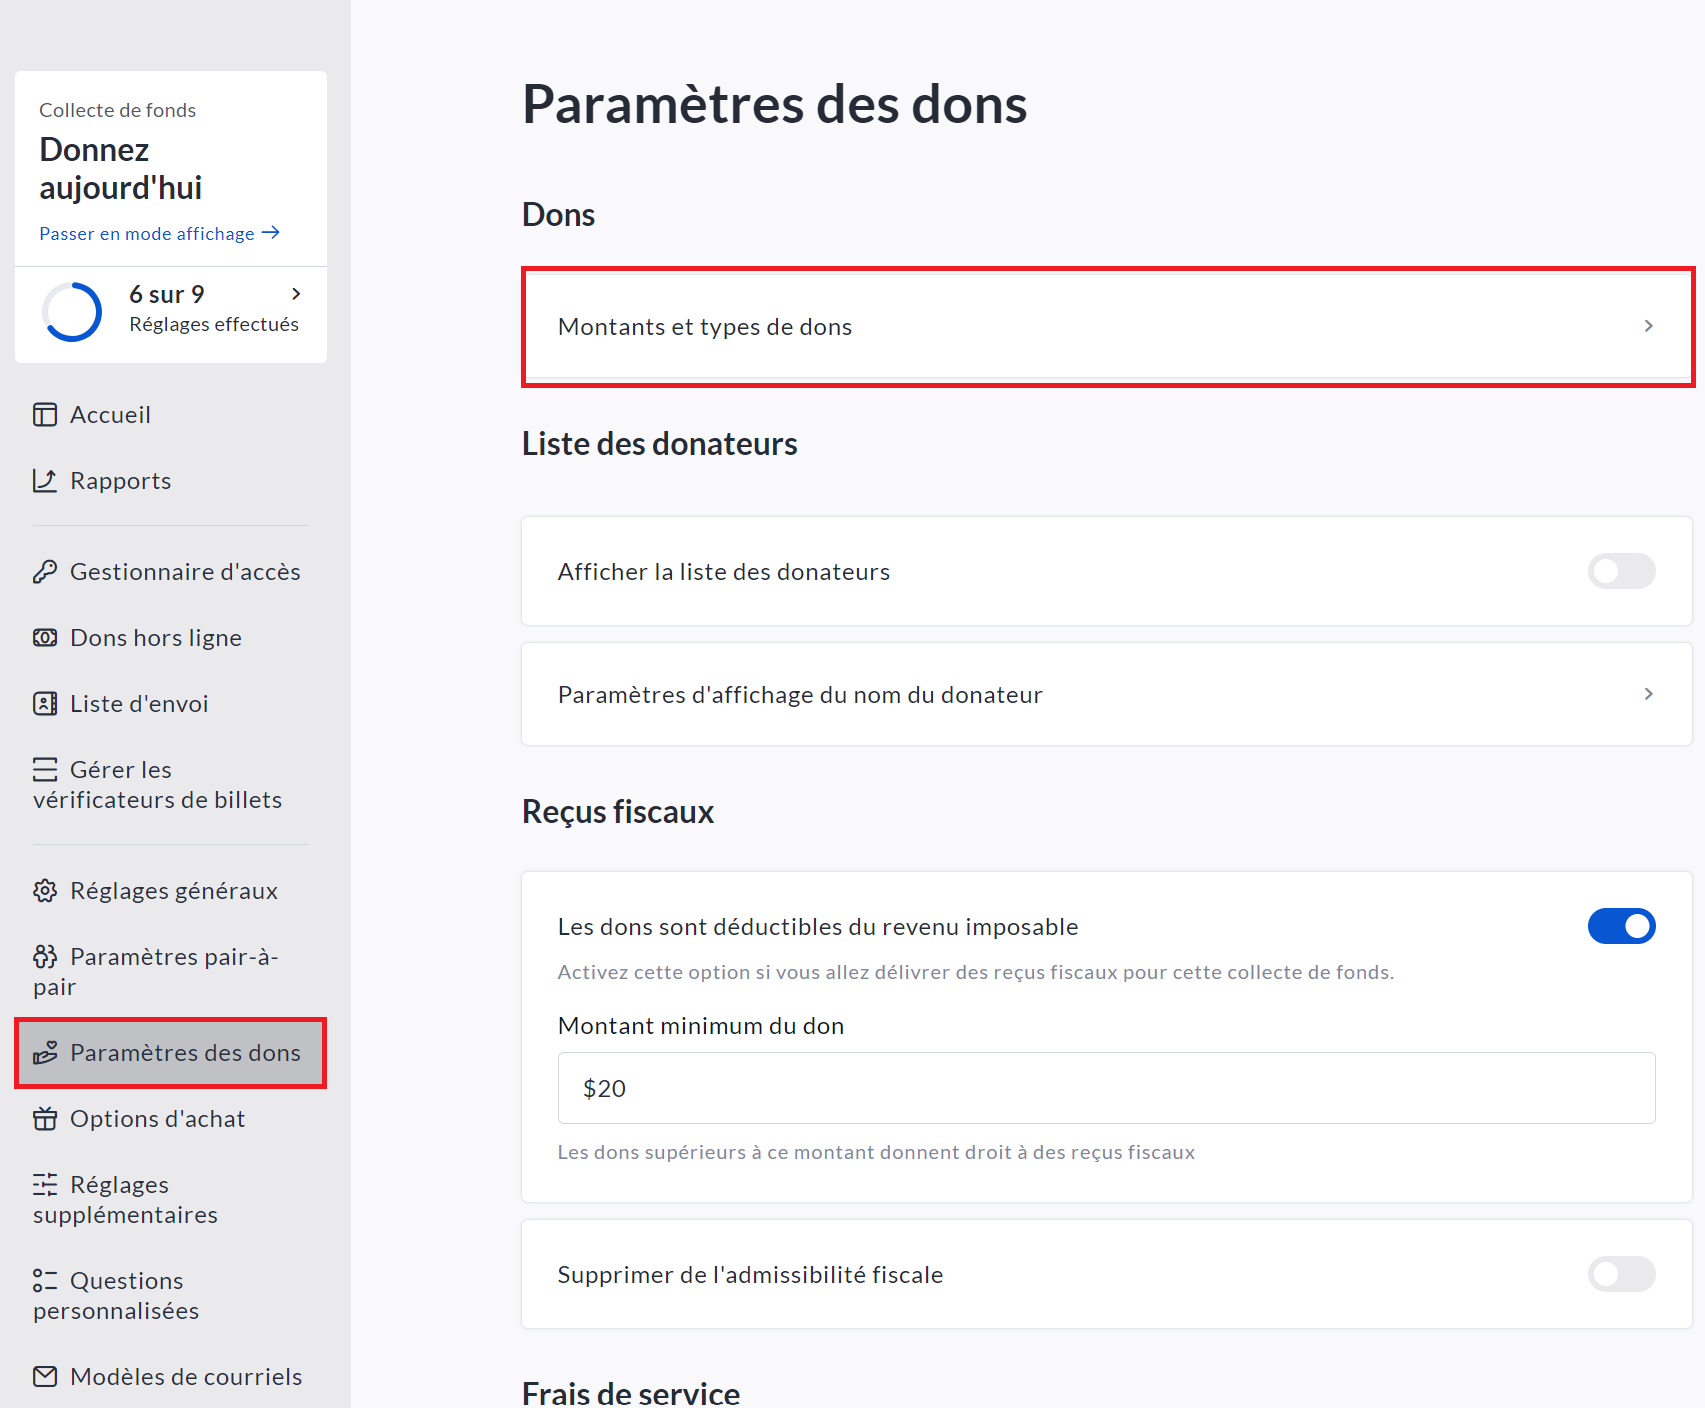Click the Liste d'envoi contact icon
The image size is (1705, 1408).
(45, 704)
